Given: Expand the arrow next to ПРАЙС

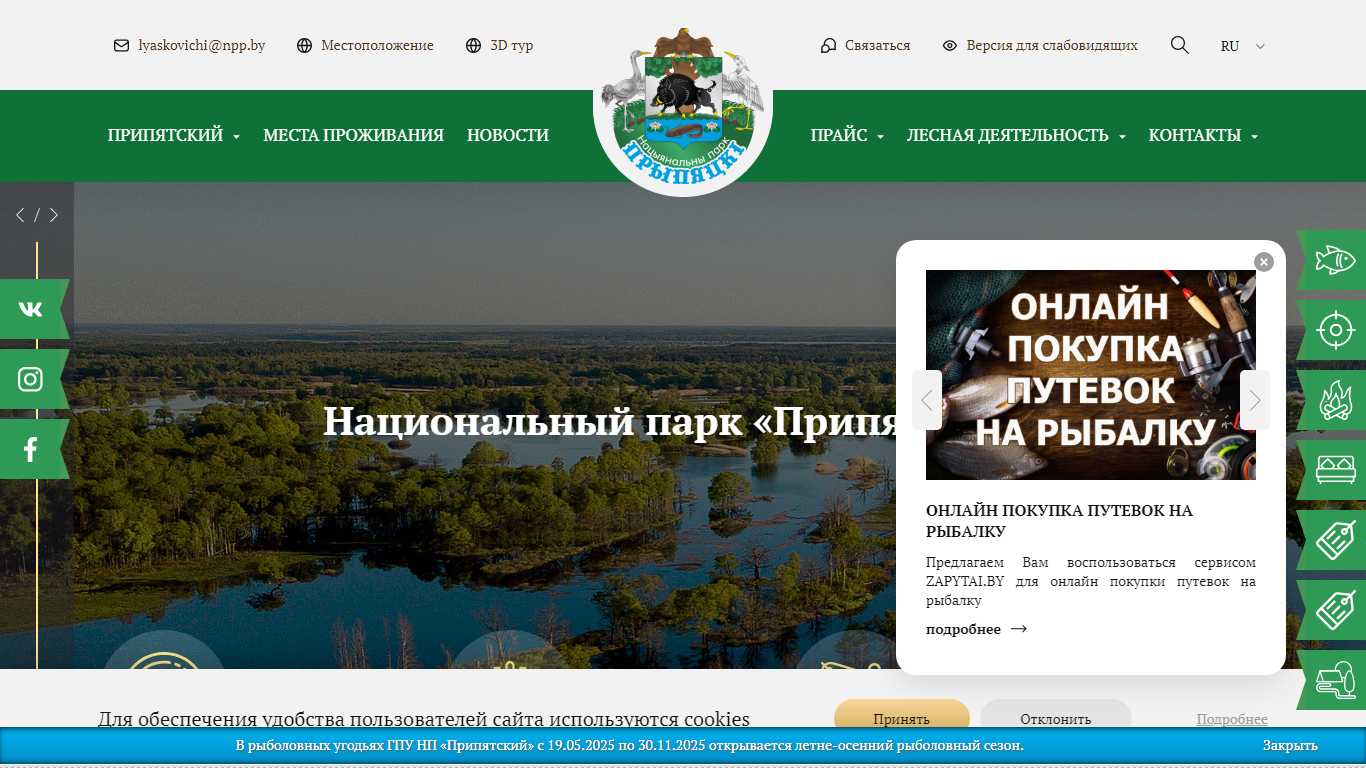Looking at the screenshot, I should point(880,137).
